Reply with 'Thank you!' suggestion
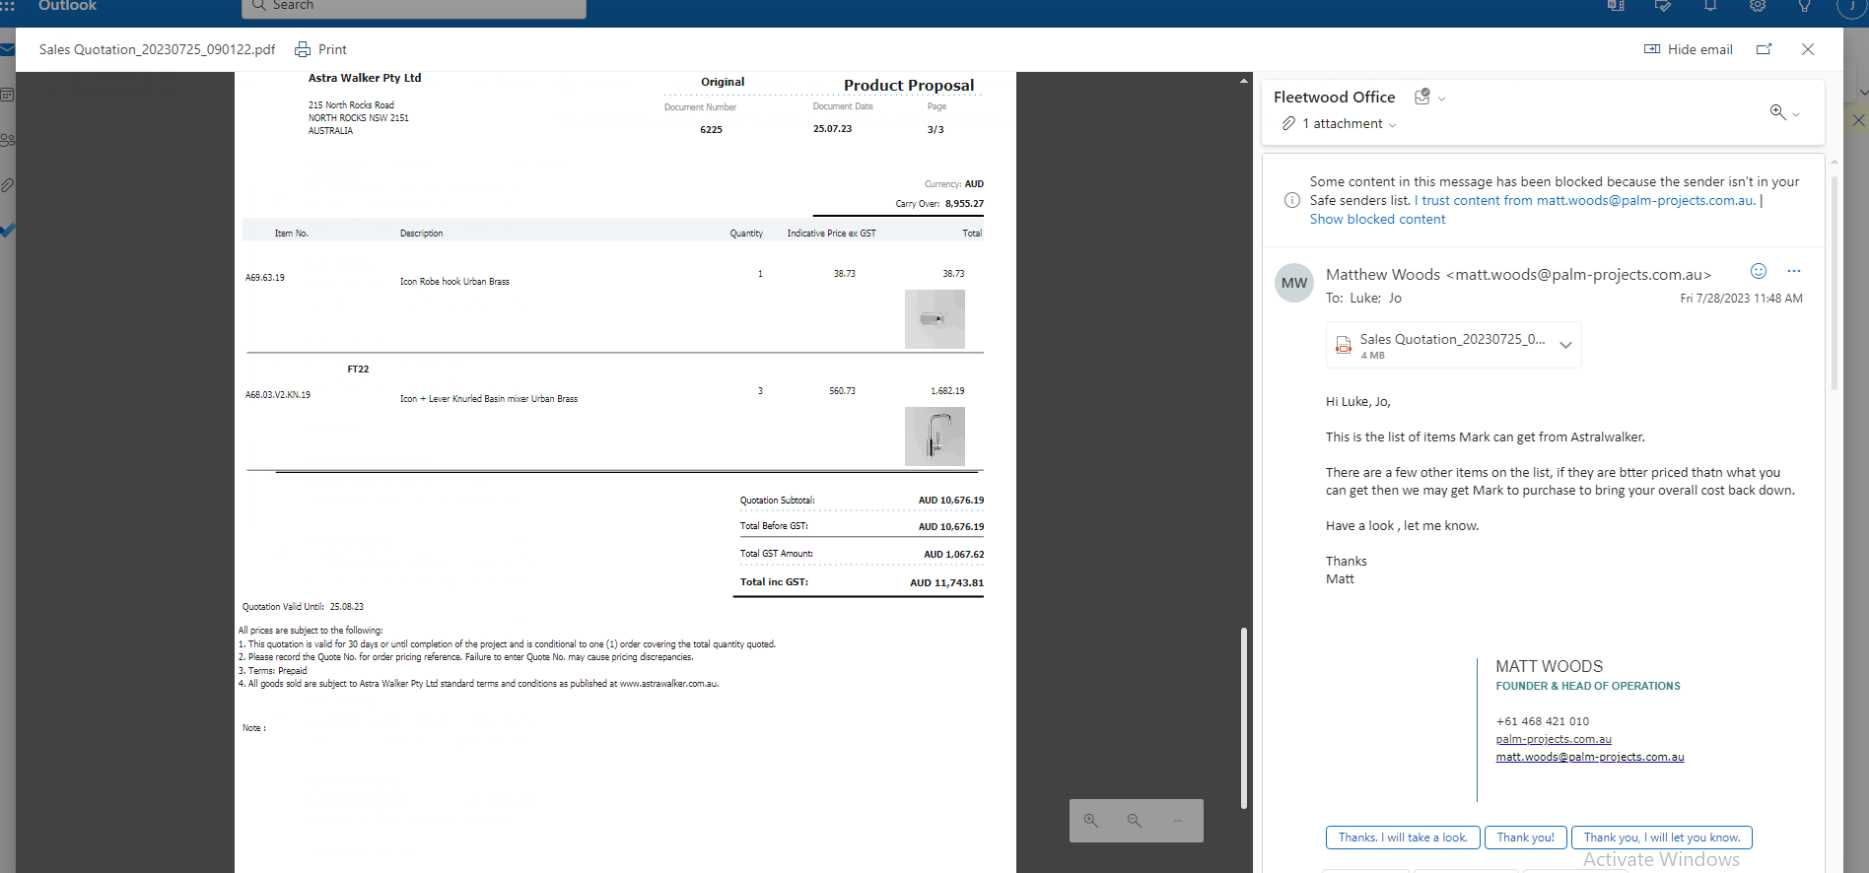This screenshot has width=1869, height=873. tap(1525, 837)
